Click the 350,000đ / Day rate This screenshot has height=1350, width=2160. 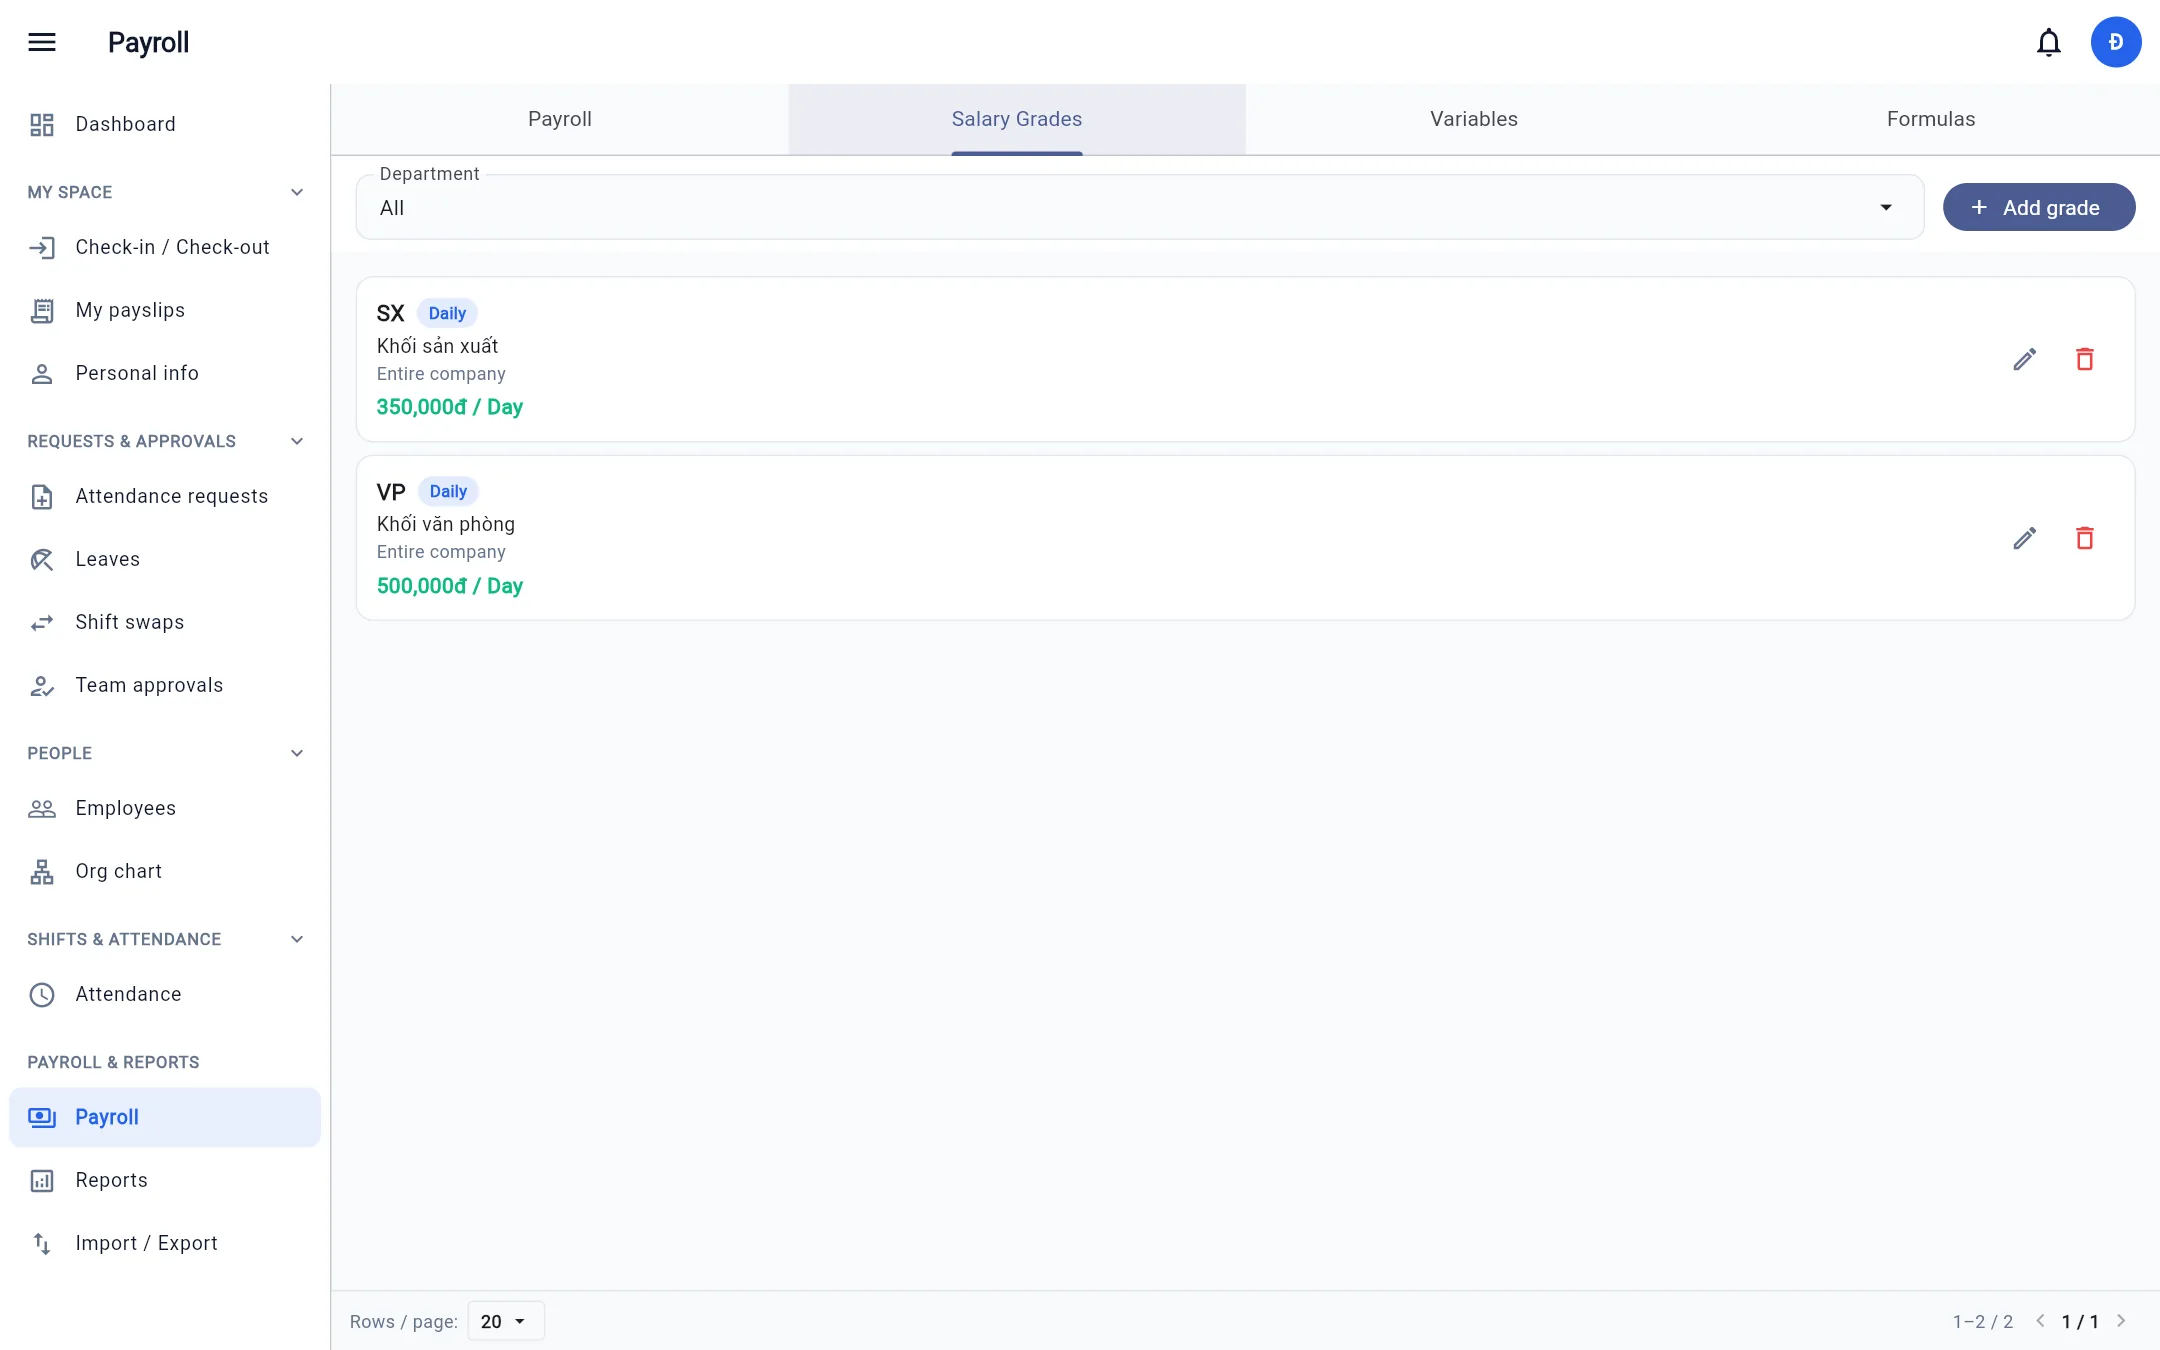click(450, 407)
